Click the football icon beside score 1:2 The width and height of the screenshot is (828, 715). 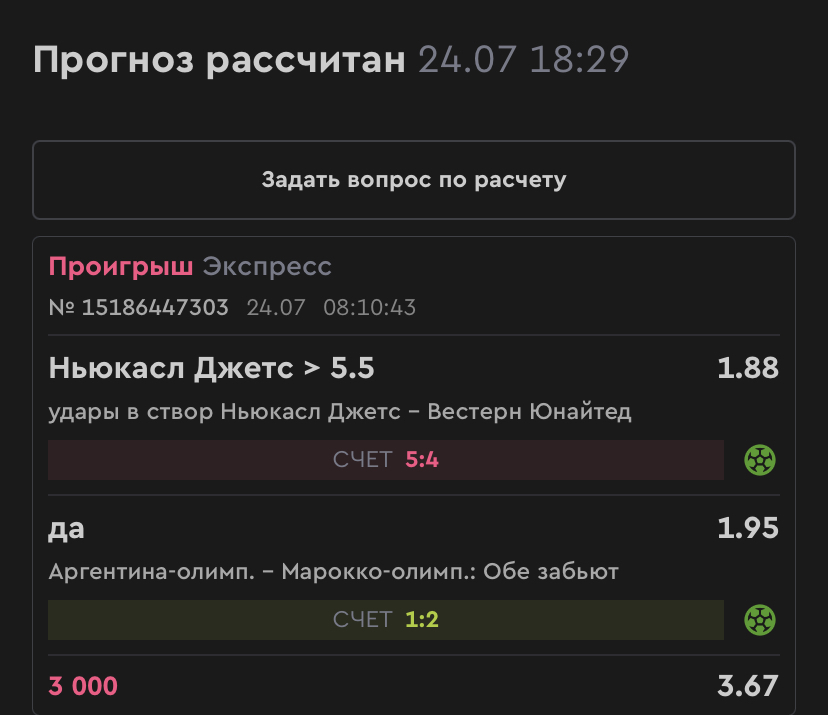click(x=760, y=620)
